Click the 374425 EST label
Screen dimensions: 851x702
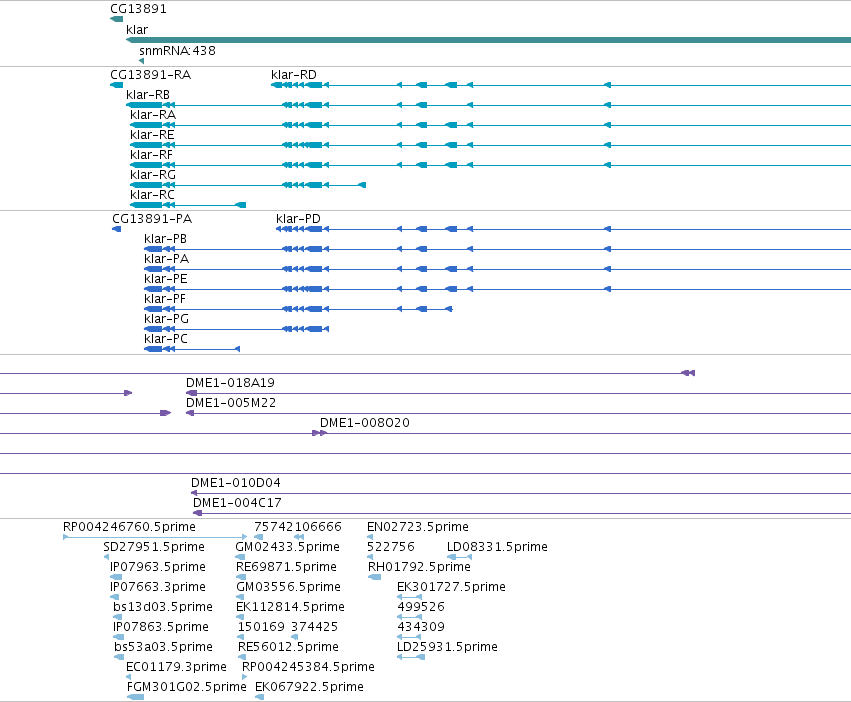pos(314,627)
